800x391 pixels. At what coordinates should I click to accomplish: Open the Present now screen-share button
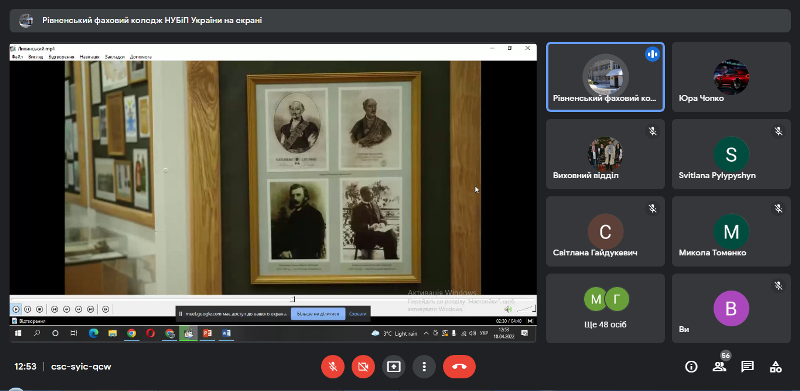coord(394,366)
